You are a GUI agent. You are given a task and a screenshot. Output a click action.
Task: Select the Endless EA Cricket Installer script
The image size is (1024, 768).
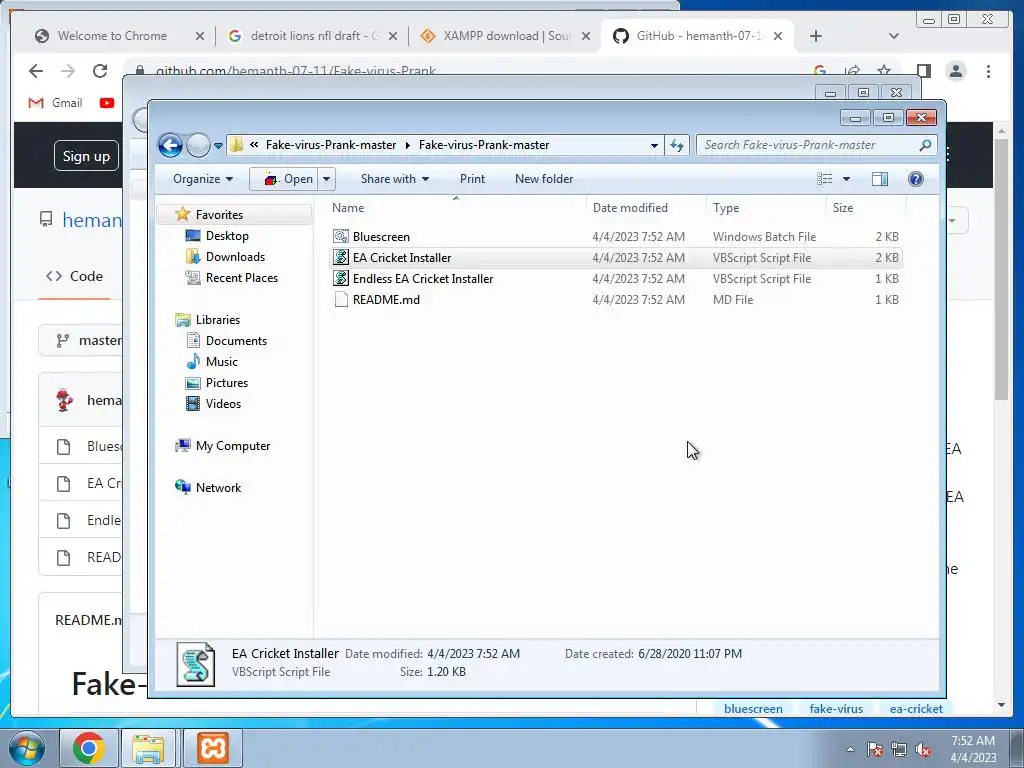pyautogui.click(x=616, y=279)
